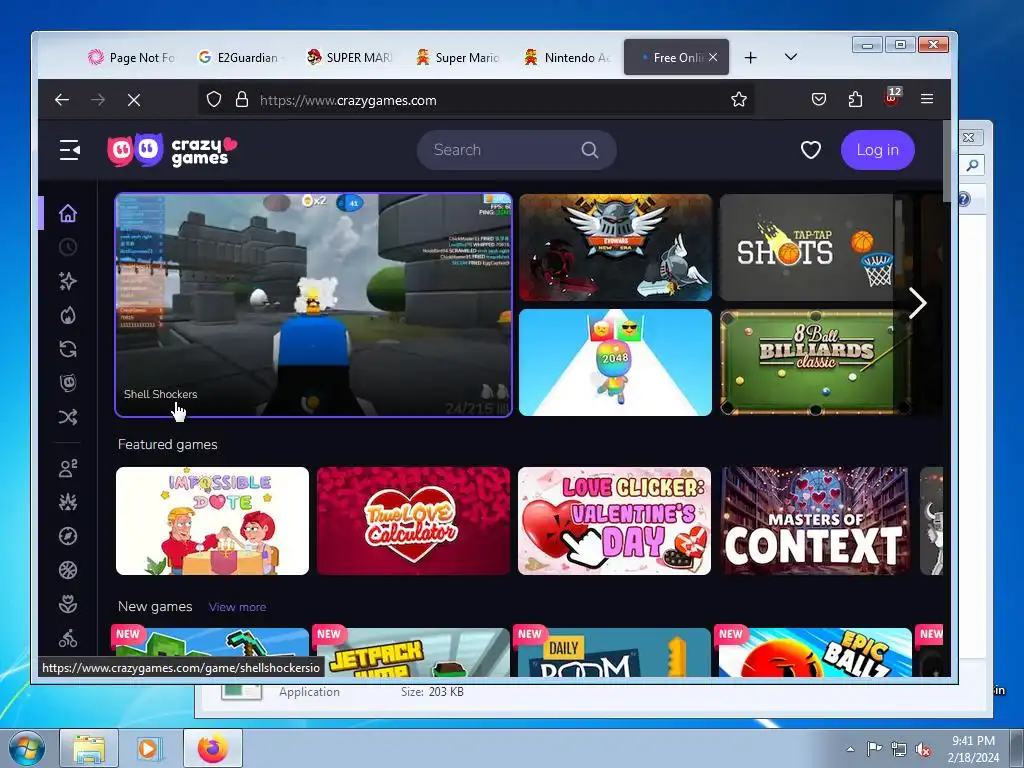Click the search magnifier icon
Screen dimensions: 1024x768
(x=590, y=150)
